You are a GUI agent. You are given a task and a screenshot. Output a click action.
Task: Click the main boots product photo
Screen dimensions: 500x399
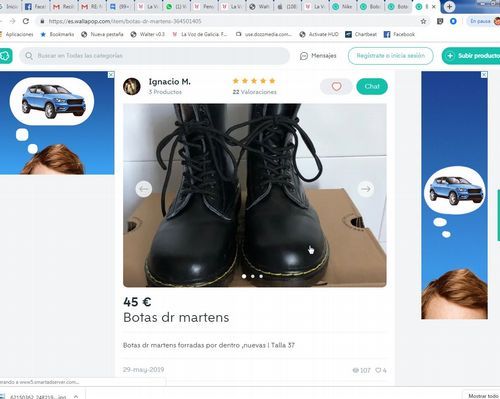(x=255, y=195)
